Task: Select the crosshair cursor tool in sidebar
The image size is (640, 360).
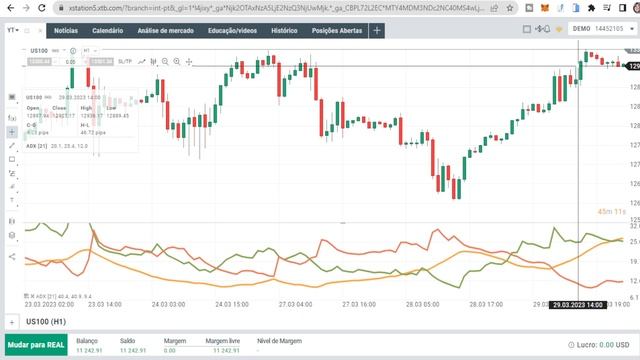Action: pos(12,132)
